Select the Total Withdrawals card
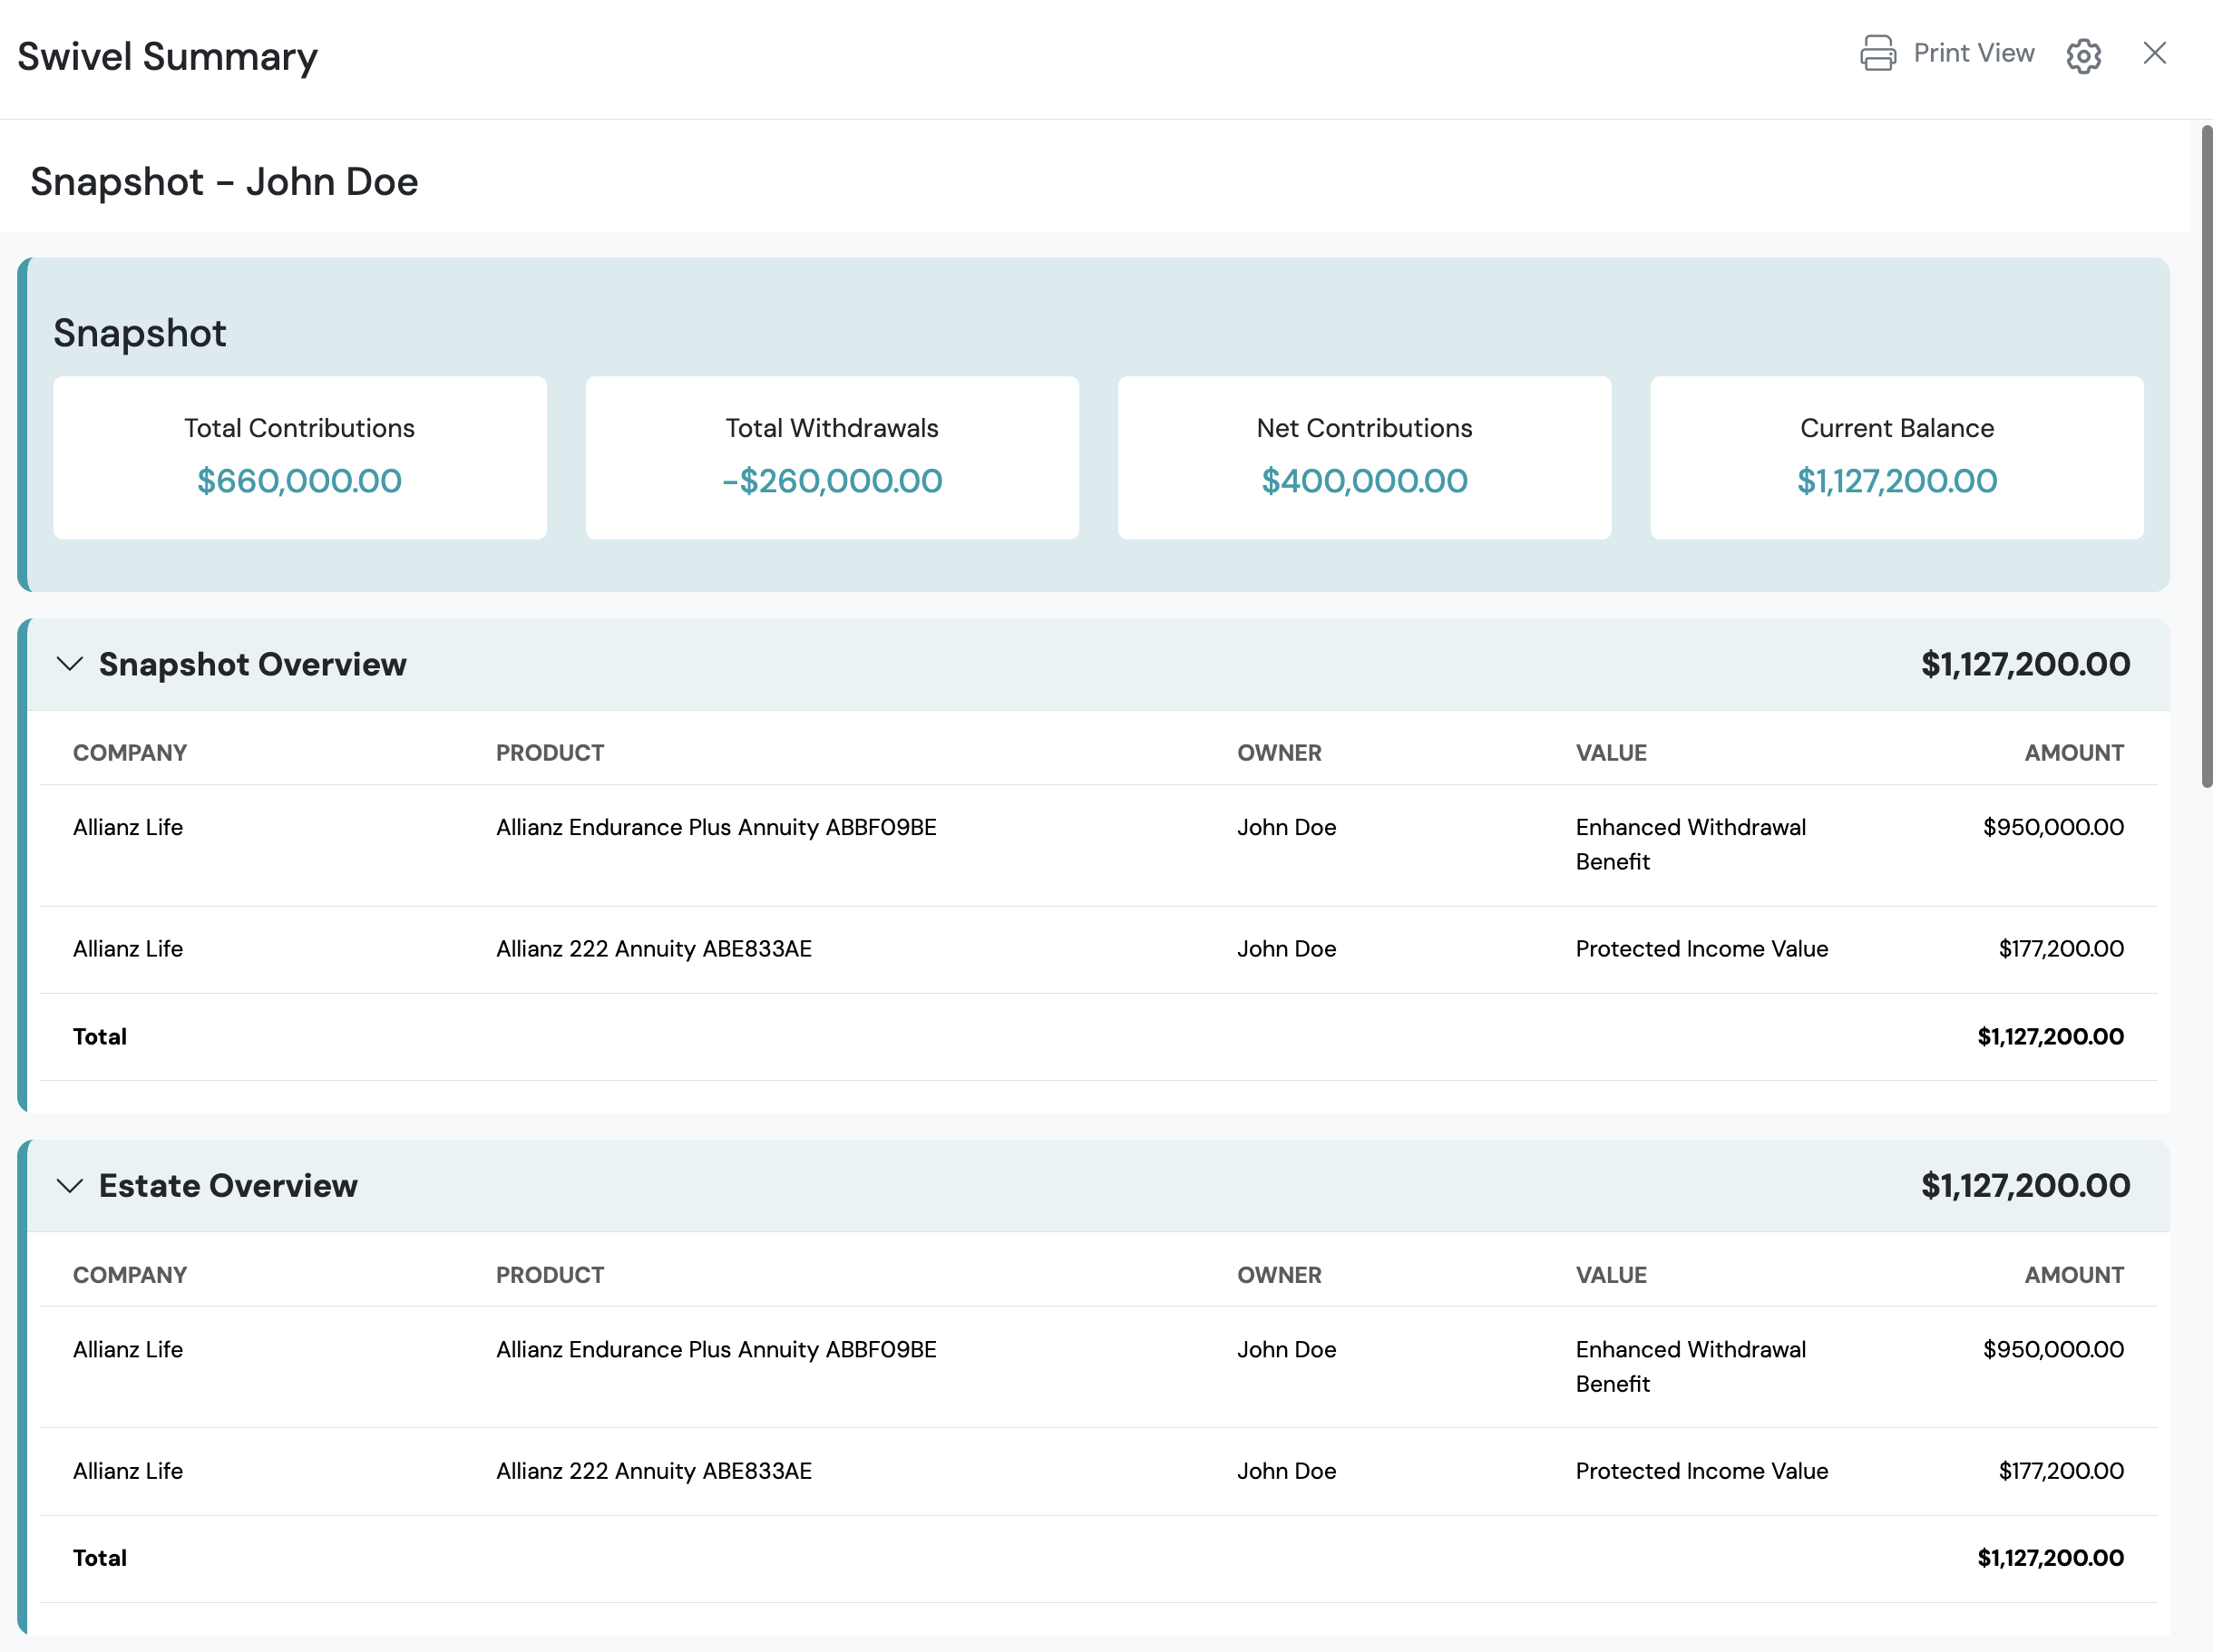This screenshot has height=1652, width=2213. [x=832, y=457]
